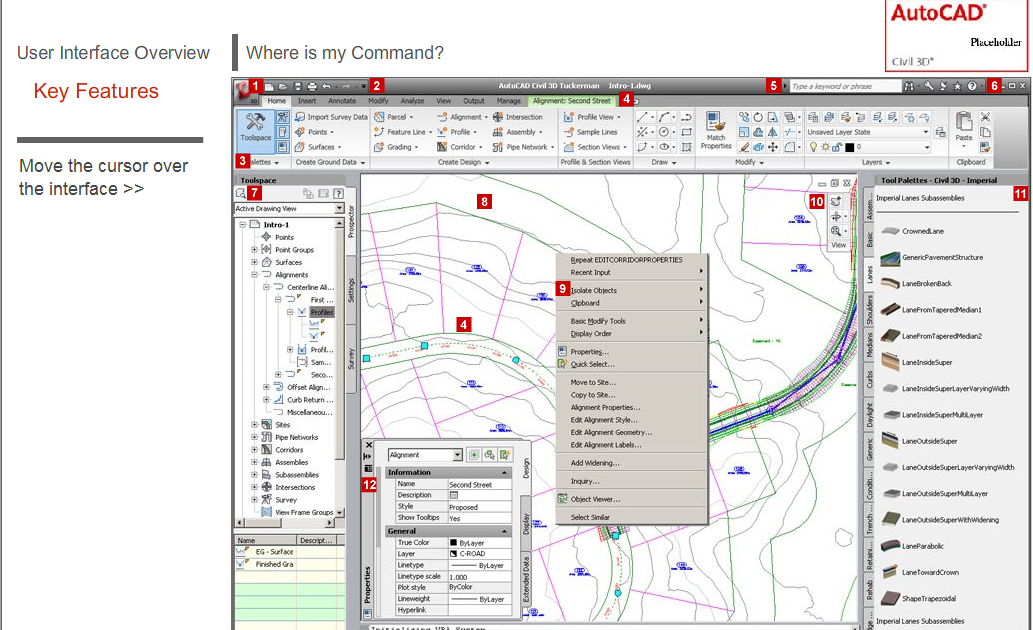Click the Open folder icon in quick access toolbar

click(x=283, y=86)
